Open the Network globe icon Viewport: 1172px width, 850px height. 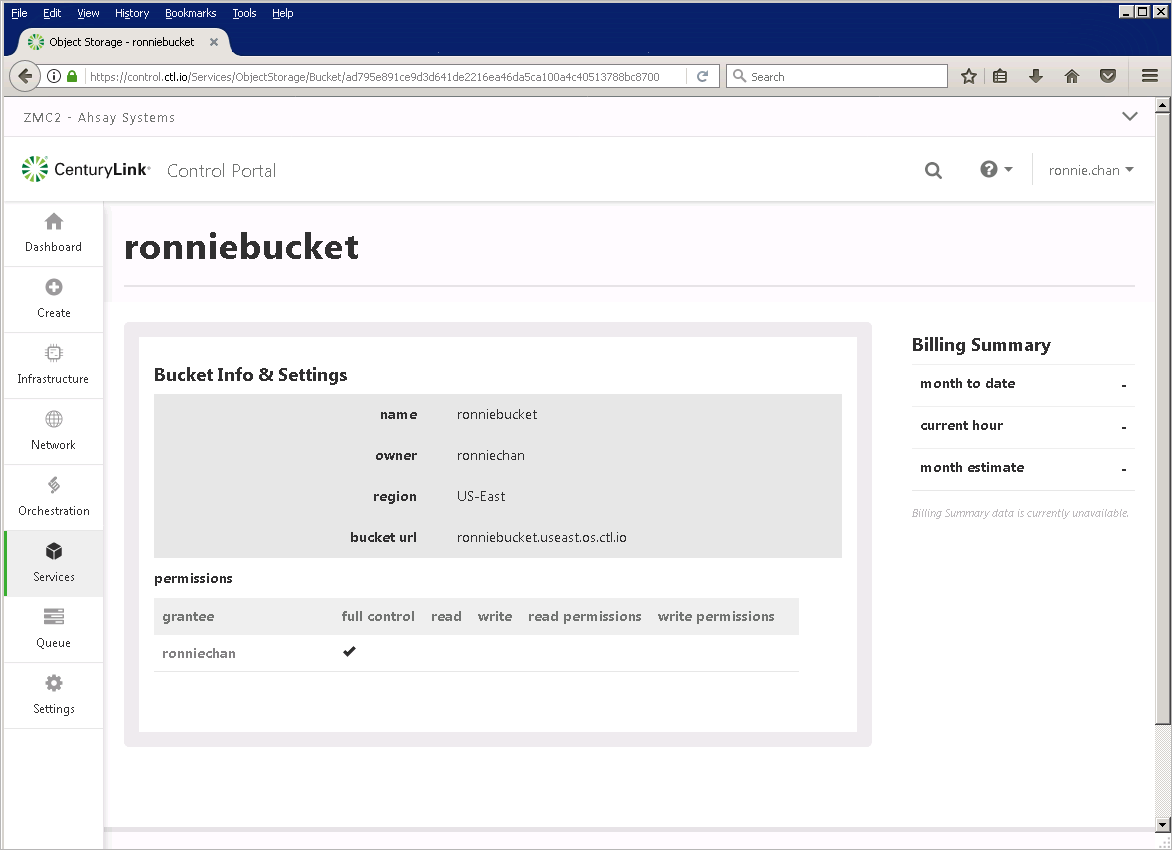(53, 419)
